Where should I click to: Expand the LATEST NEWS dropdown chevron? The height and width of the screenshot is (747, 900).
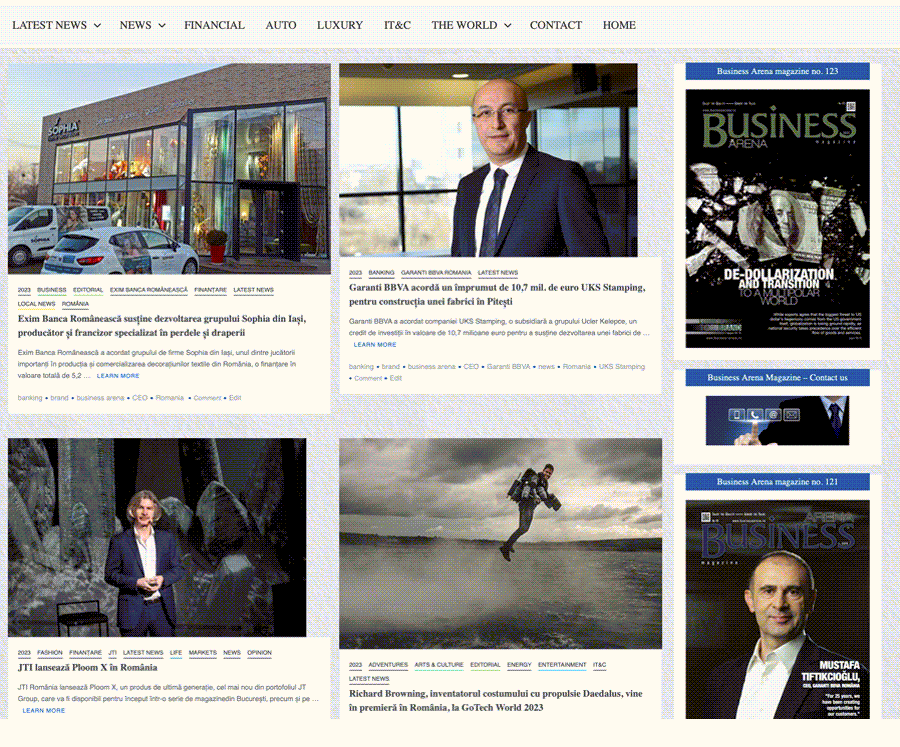point(97,25)
